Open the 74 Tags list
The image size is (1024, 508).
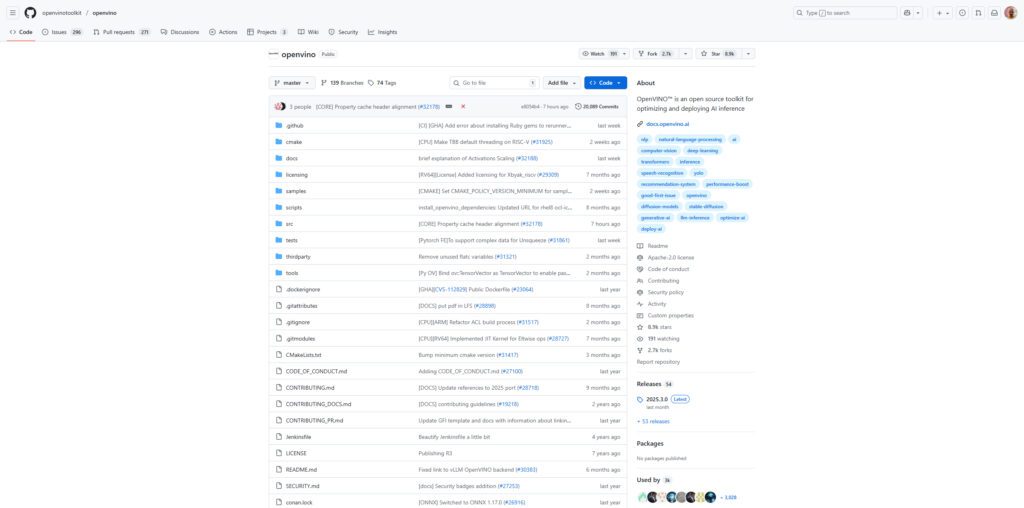click(x=382, y=83)
